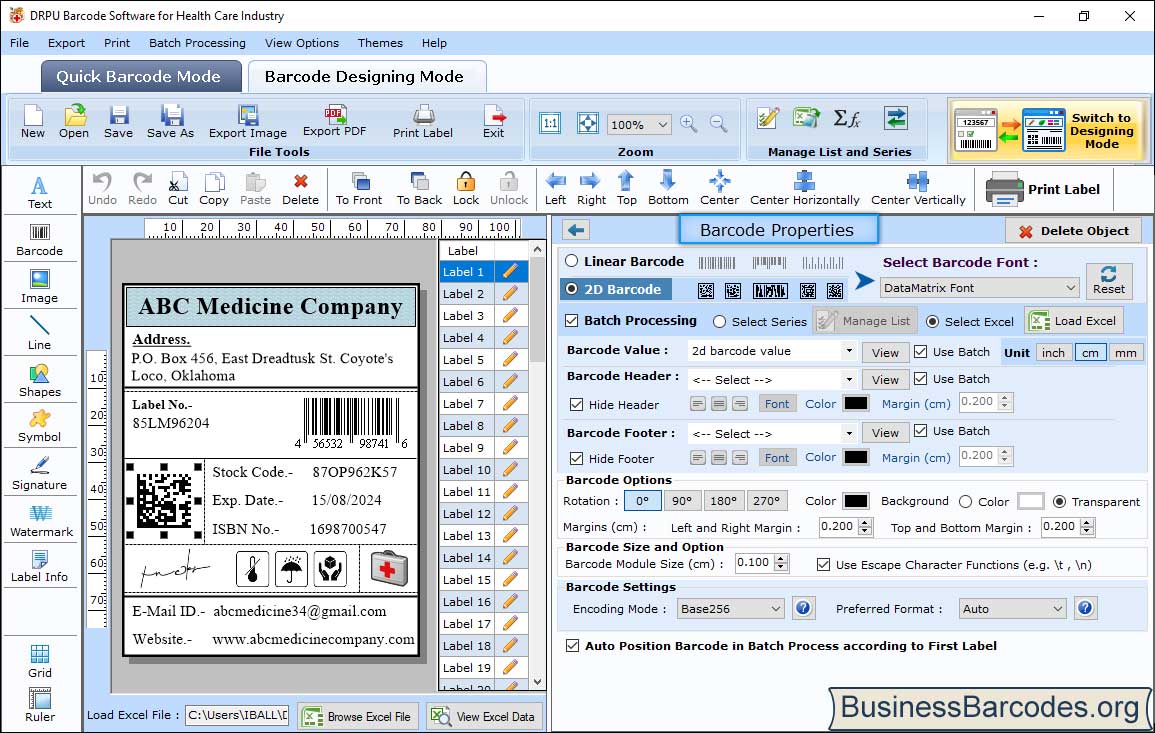Set rotation to 90° button

point(682,501)
